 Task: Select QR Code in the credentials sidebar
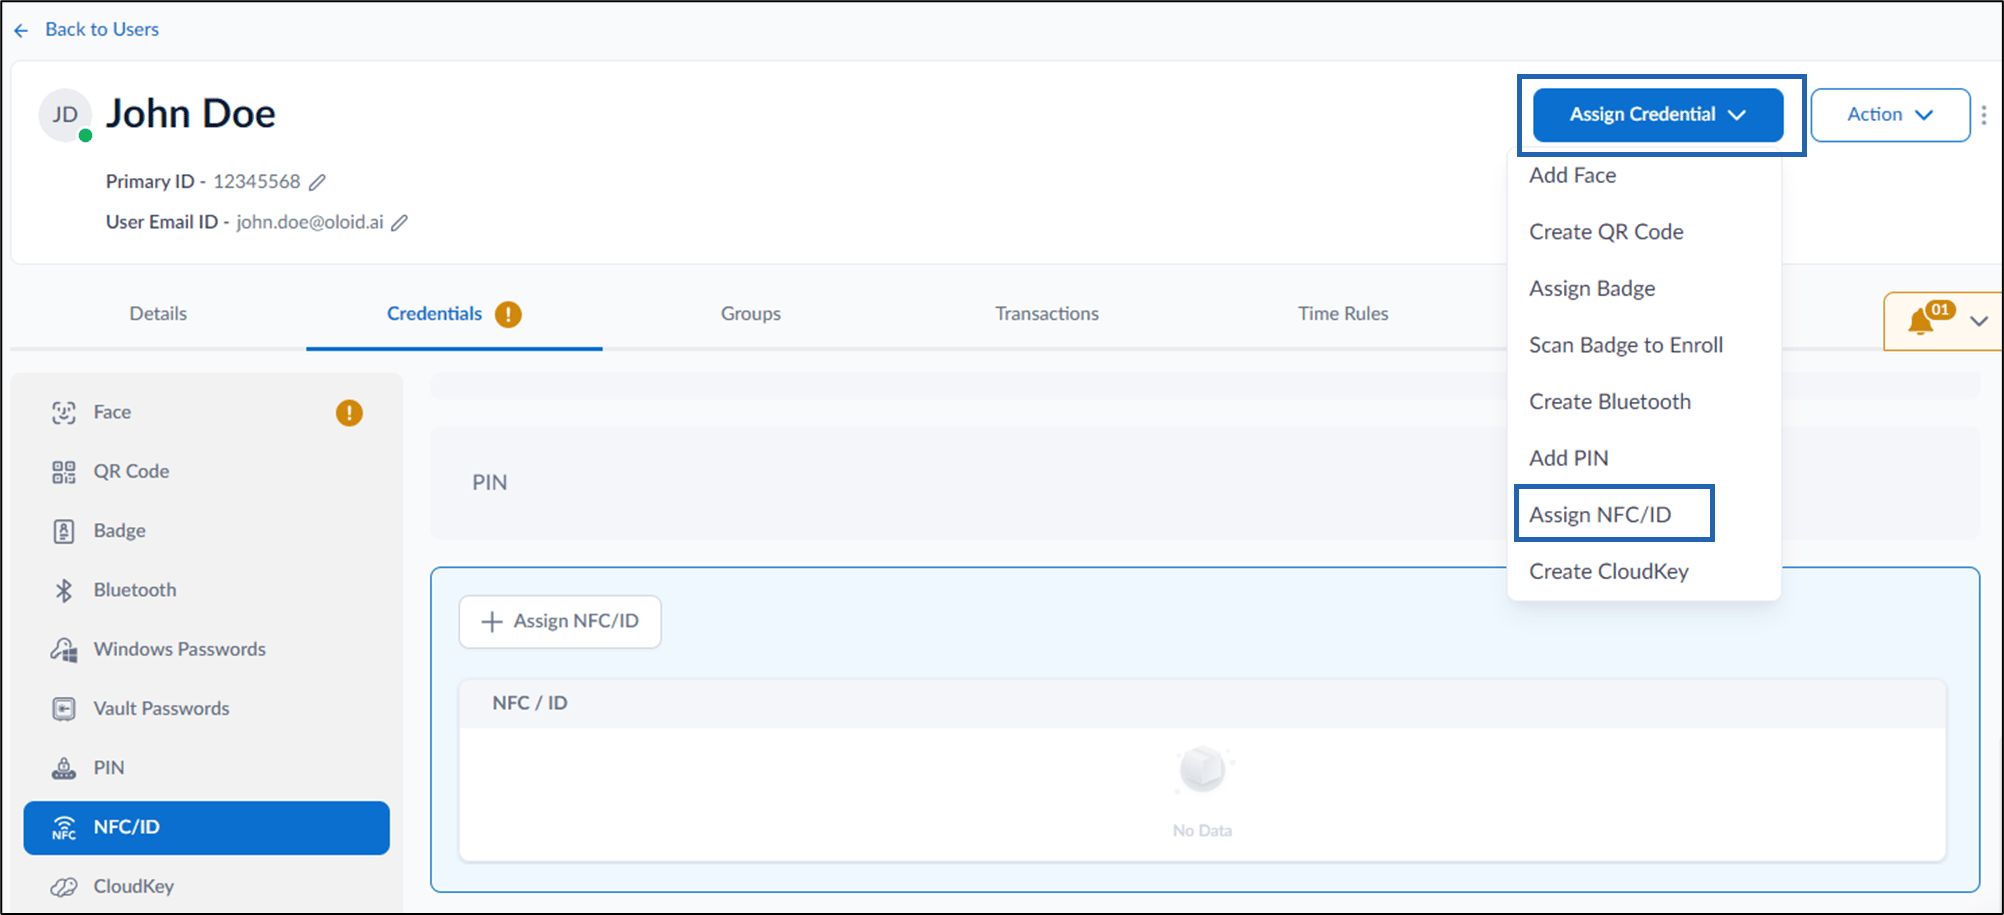pos(207,471)
